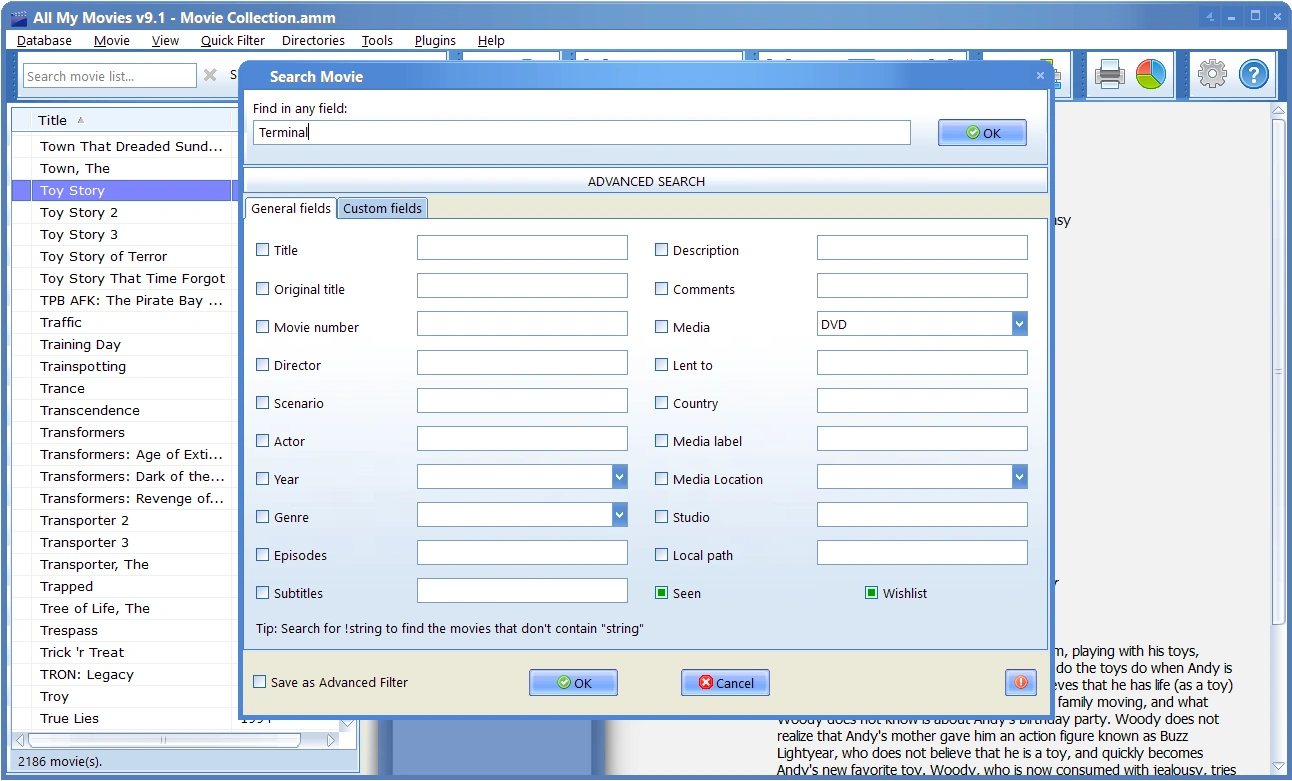This screenshot has height=781, width=1292.
Task: Clear the search movie list with X icon
Action: click(x=210, y=75)
